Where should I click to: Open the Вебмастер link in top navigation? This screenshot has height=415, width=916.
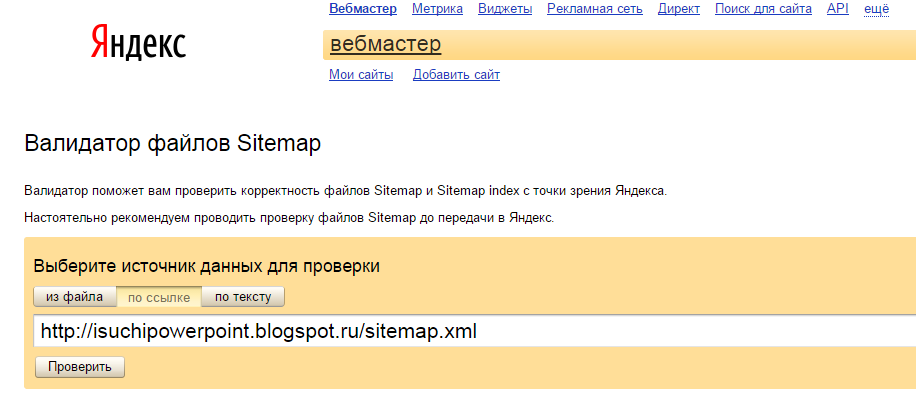363,9
